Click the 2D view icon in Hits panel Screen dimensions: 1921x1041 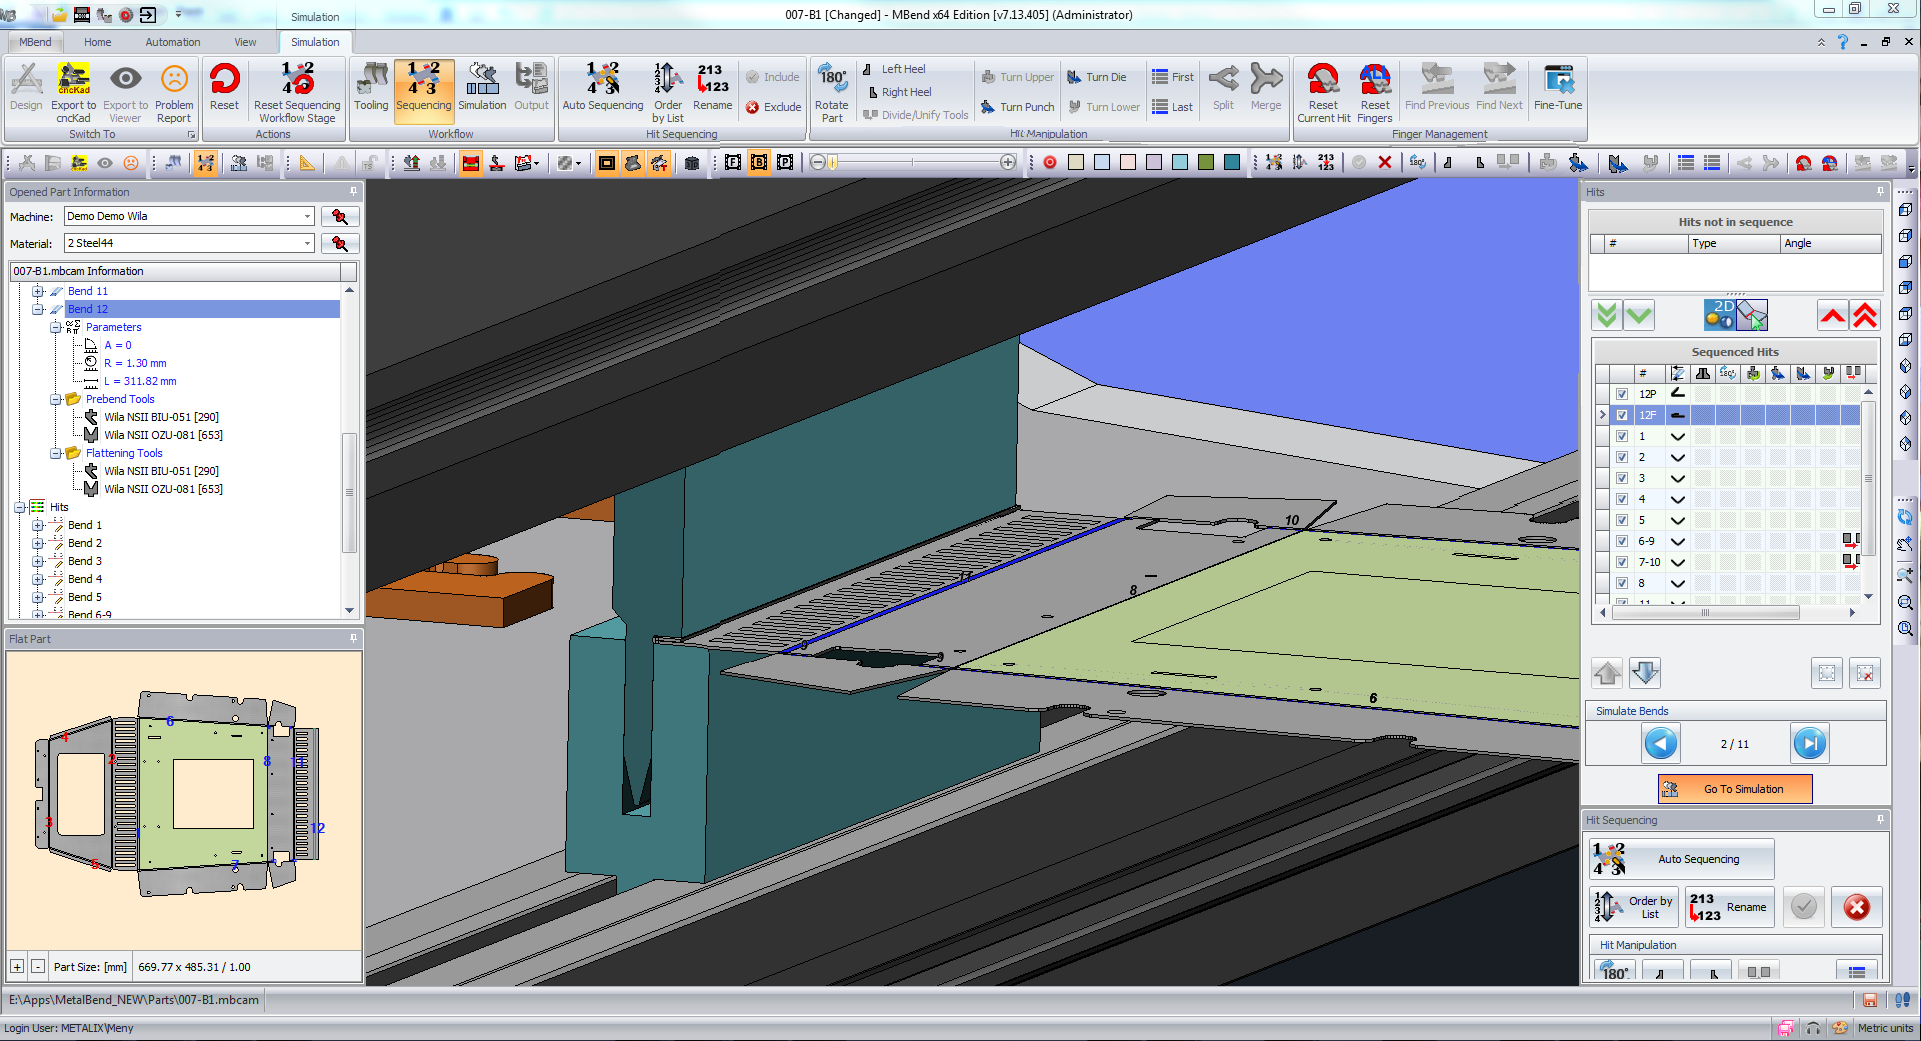coord(1719,315)
